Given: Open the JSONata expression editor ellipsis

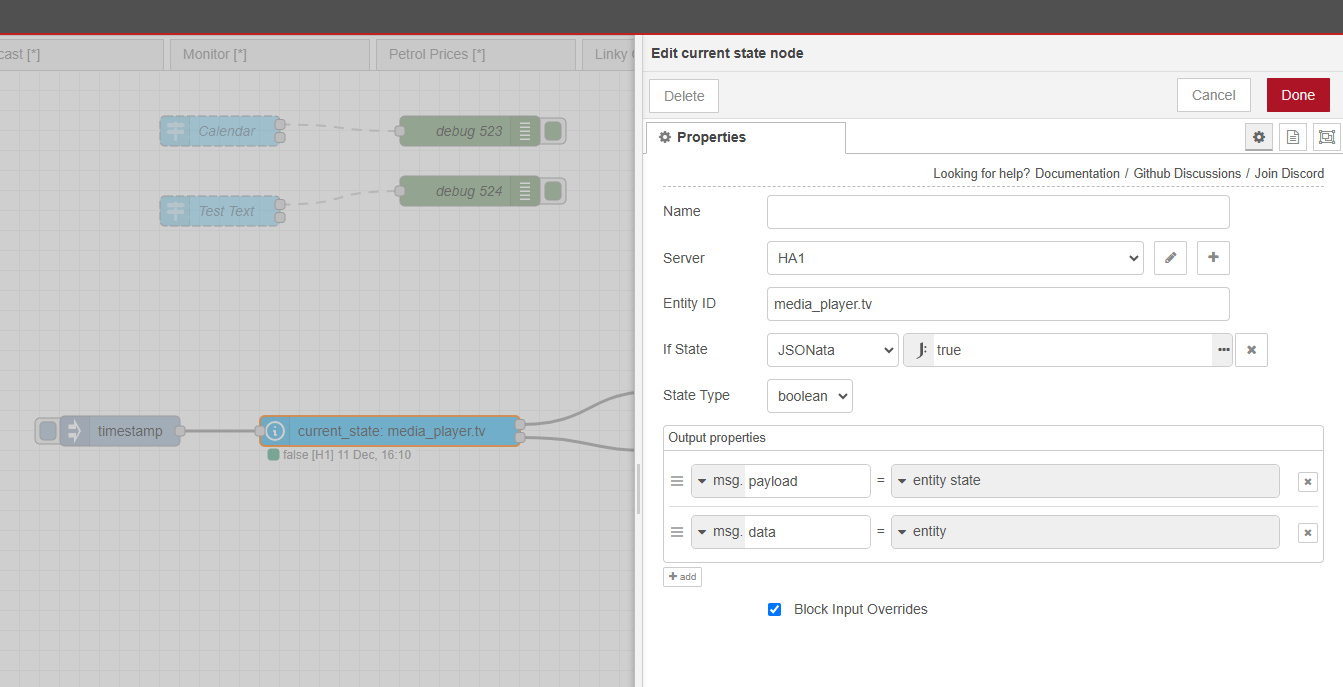Looking at the screenshot, I should pos(1222,349).
